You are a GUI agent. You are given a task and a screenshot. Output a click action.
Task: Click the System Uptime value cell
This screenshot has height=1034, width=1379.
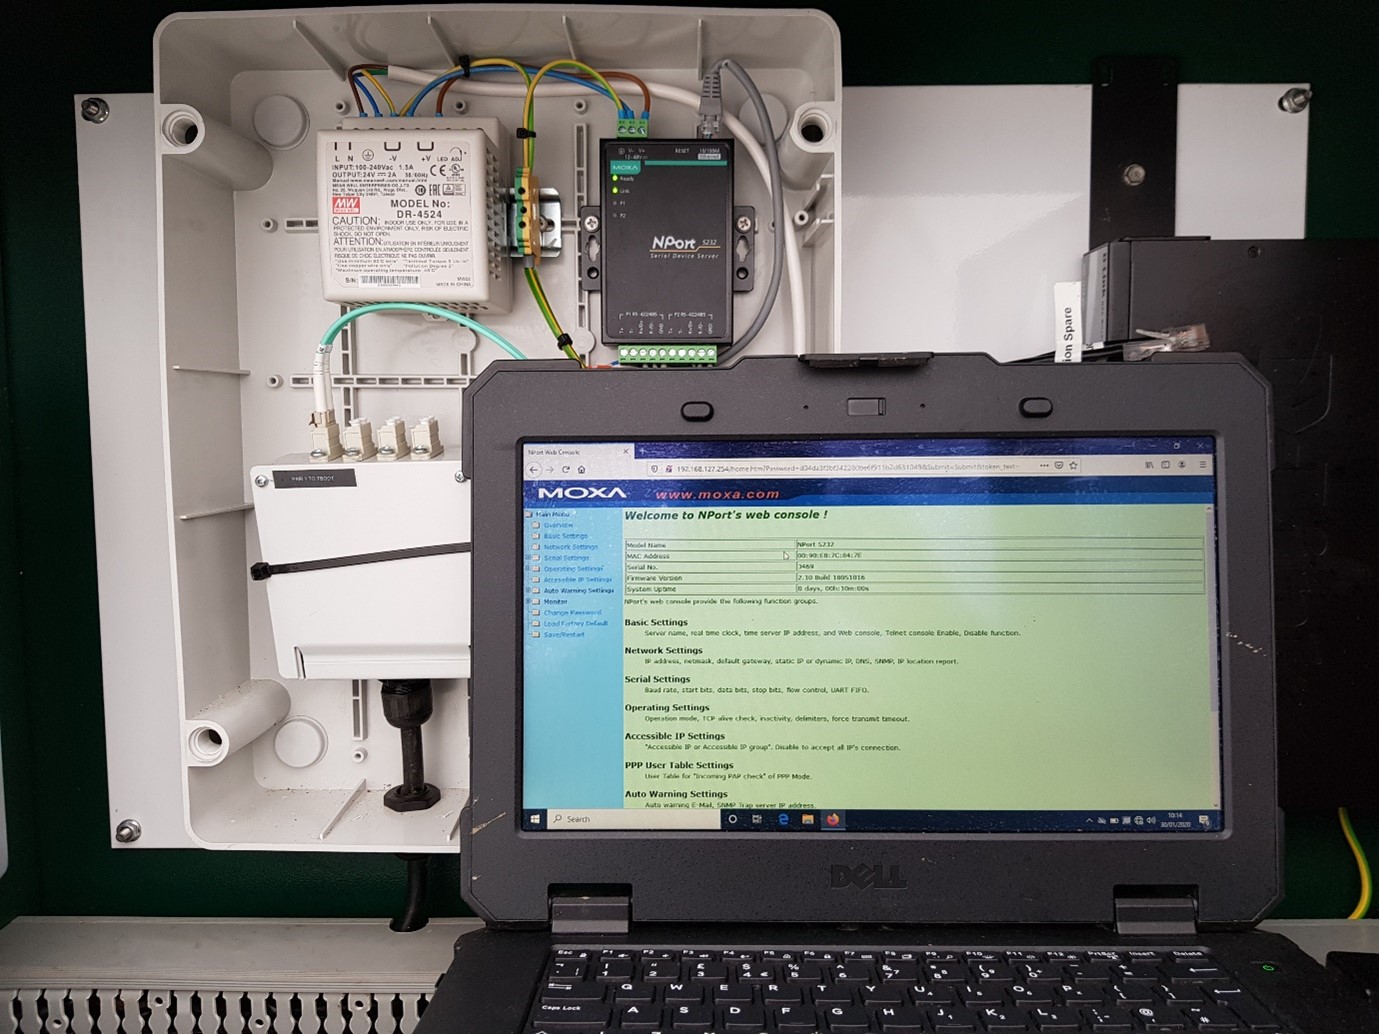tap(1000, 589)
